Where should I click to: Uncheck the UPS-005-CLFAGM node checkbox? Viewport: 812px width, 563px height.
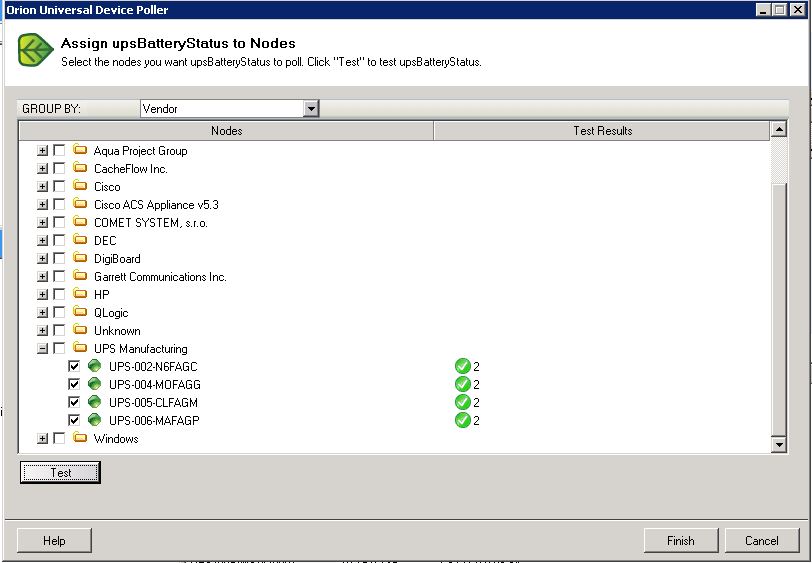click(x=74, y=402)
